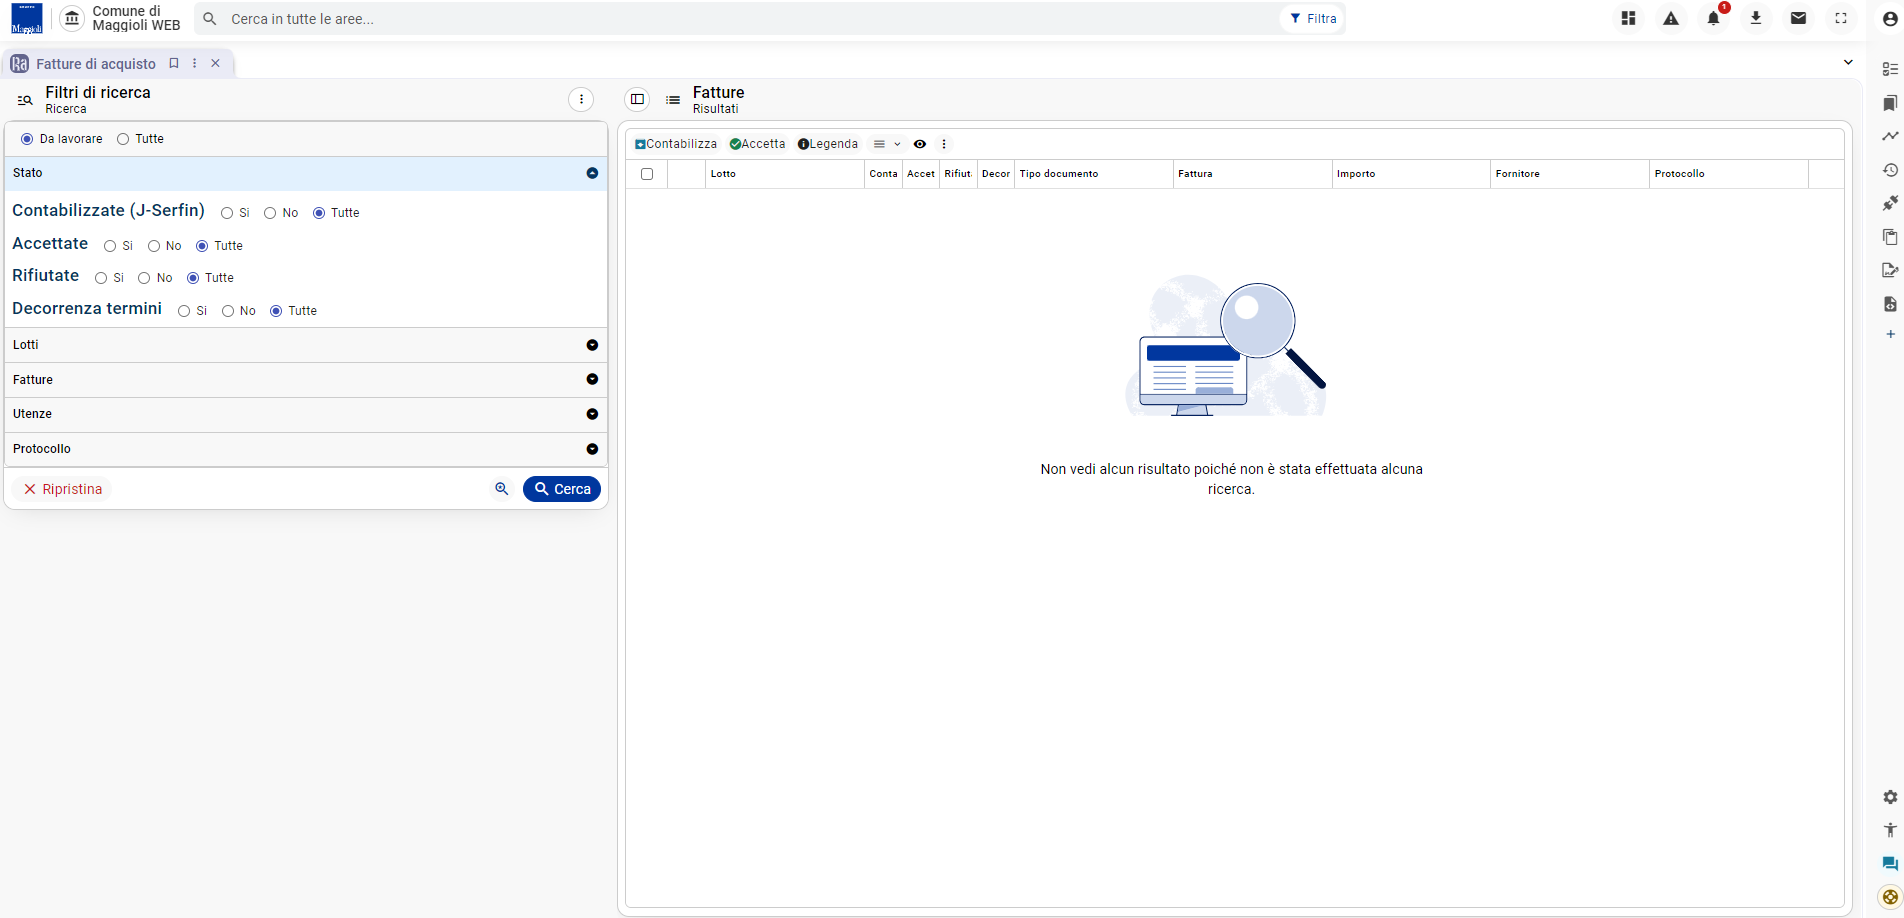Open Filtri di ricerca more options menu
Viewport: 1904px width, 918px height.
point(581,99)
